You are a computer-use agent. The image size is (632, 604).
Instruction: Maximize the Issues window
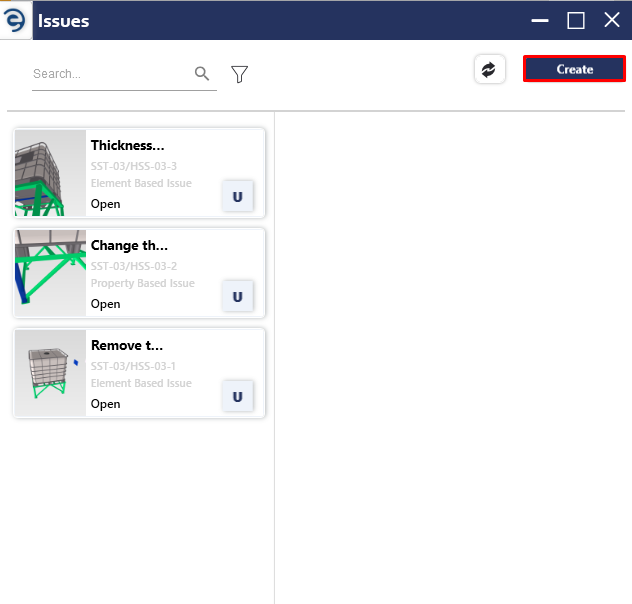tap(576, 20)
